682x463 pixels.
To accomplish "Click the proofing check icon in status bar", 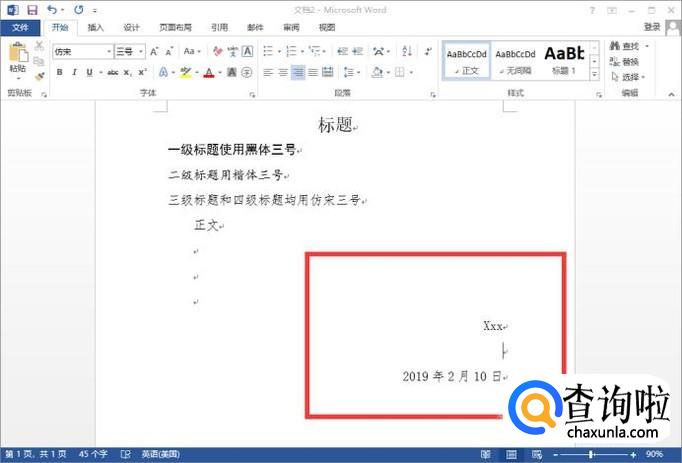I will (125, 454).
